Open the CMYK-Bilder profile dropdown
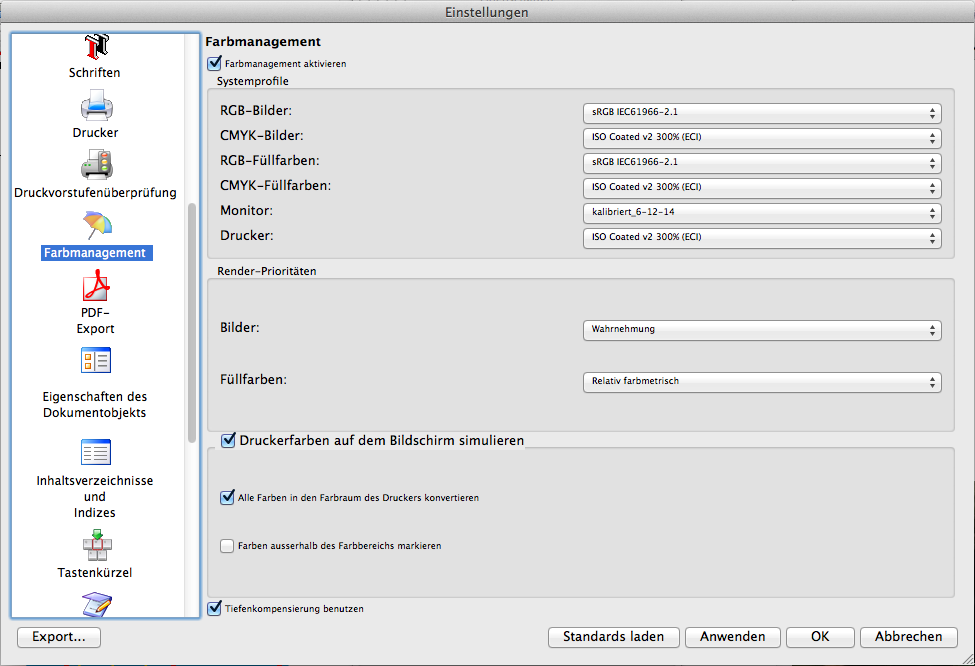The height and width of the screenshot is (666, 975). 761,138
